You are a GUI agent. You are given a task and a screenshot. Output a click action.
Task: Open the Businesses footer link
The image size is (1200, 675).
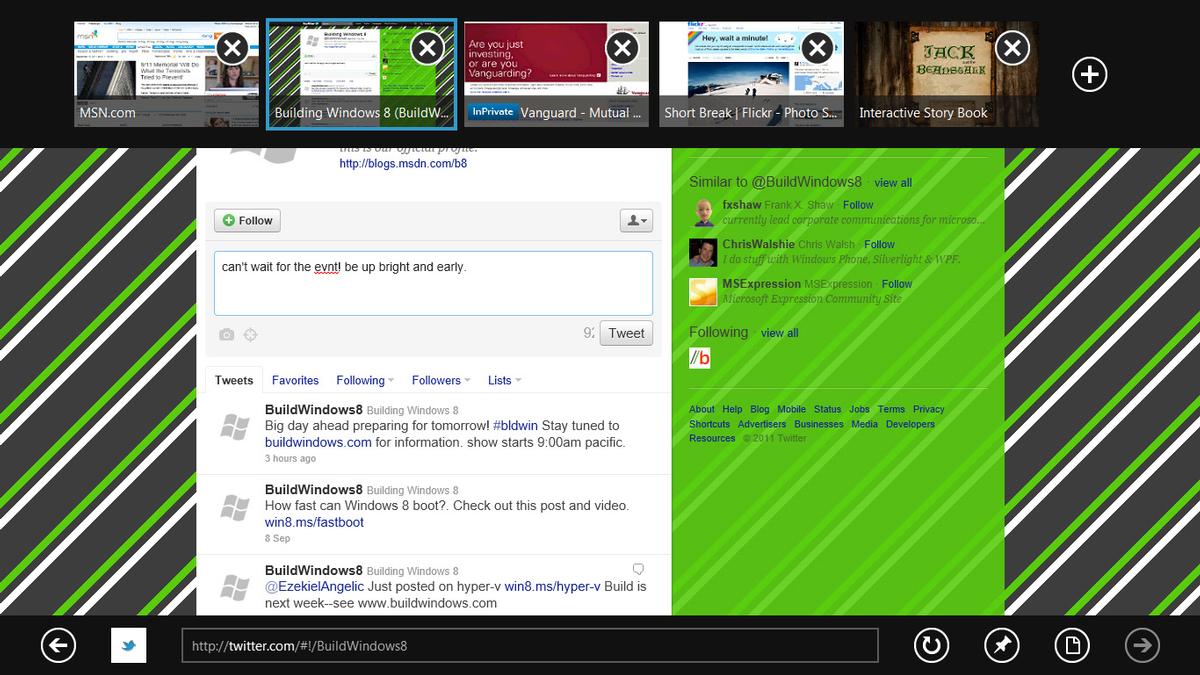click(x=819, y=424)
